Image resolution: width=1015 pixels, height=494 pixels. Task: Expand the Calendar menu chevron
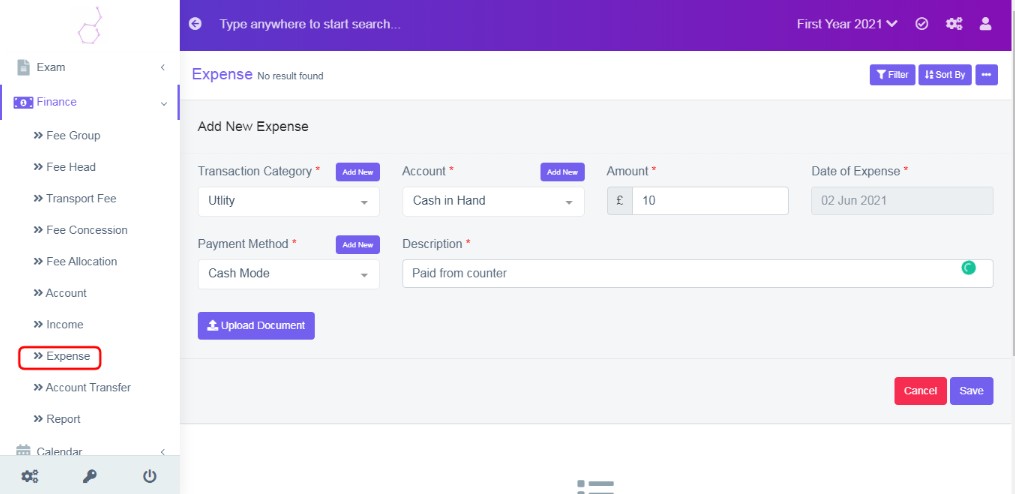[162, 452]
